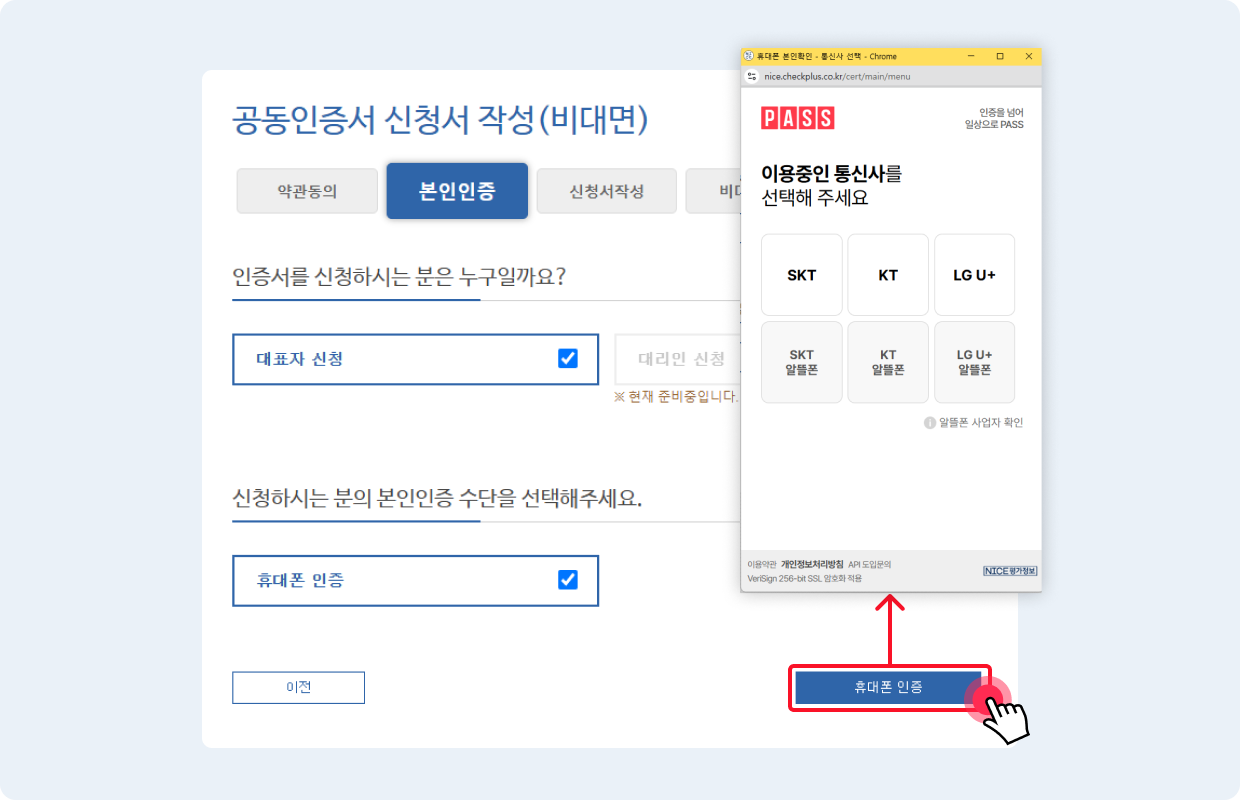Select SKT as your mobile carrier
Screen dimensions: 1240x800
[x=801, y=274]
